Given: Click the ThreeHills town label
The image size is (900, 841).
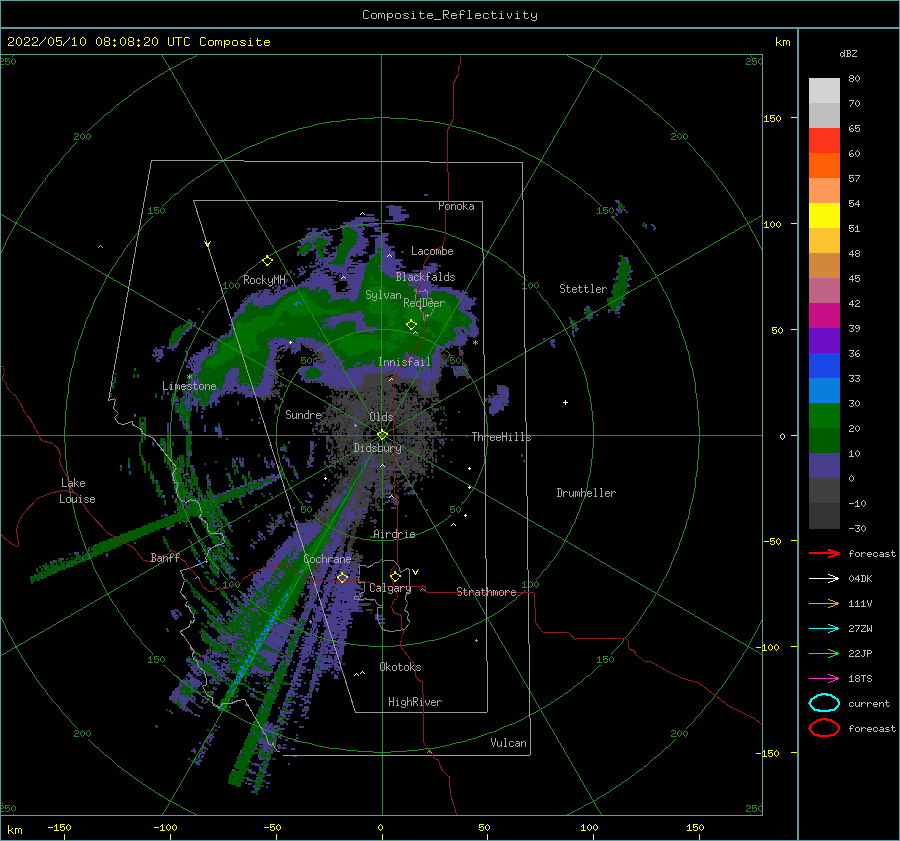Looking at the screenshot, I should (x=501, y=437).
